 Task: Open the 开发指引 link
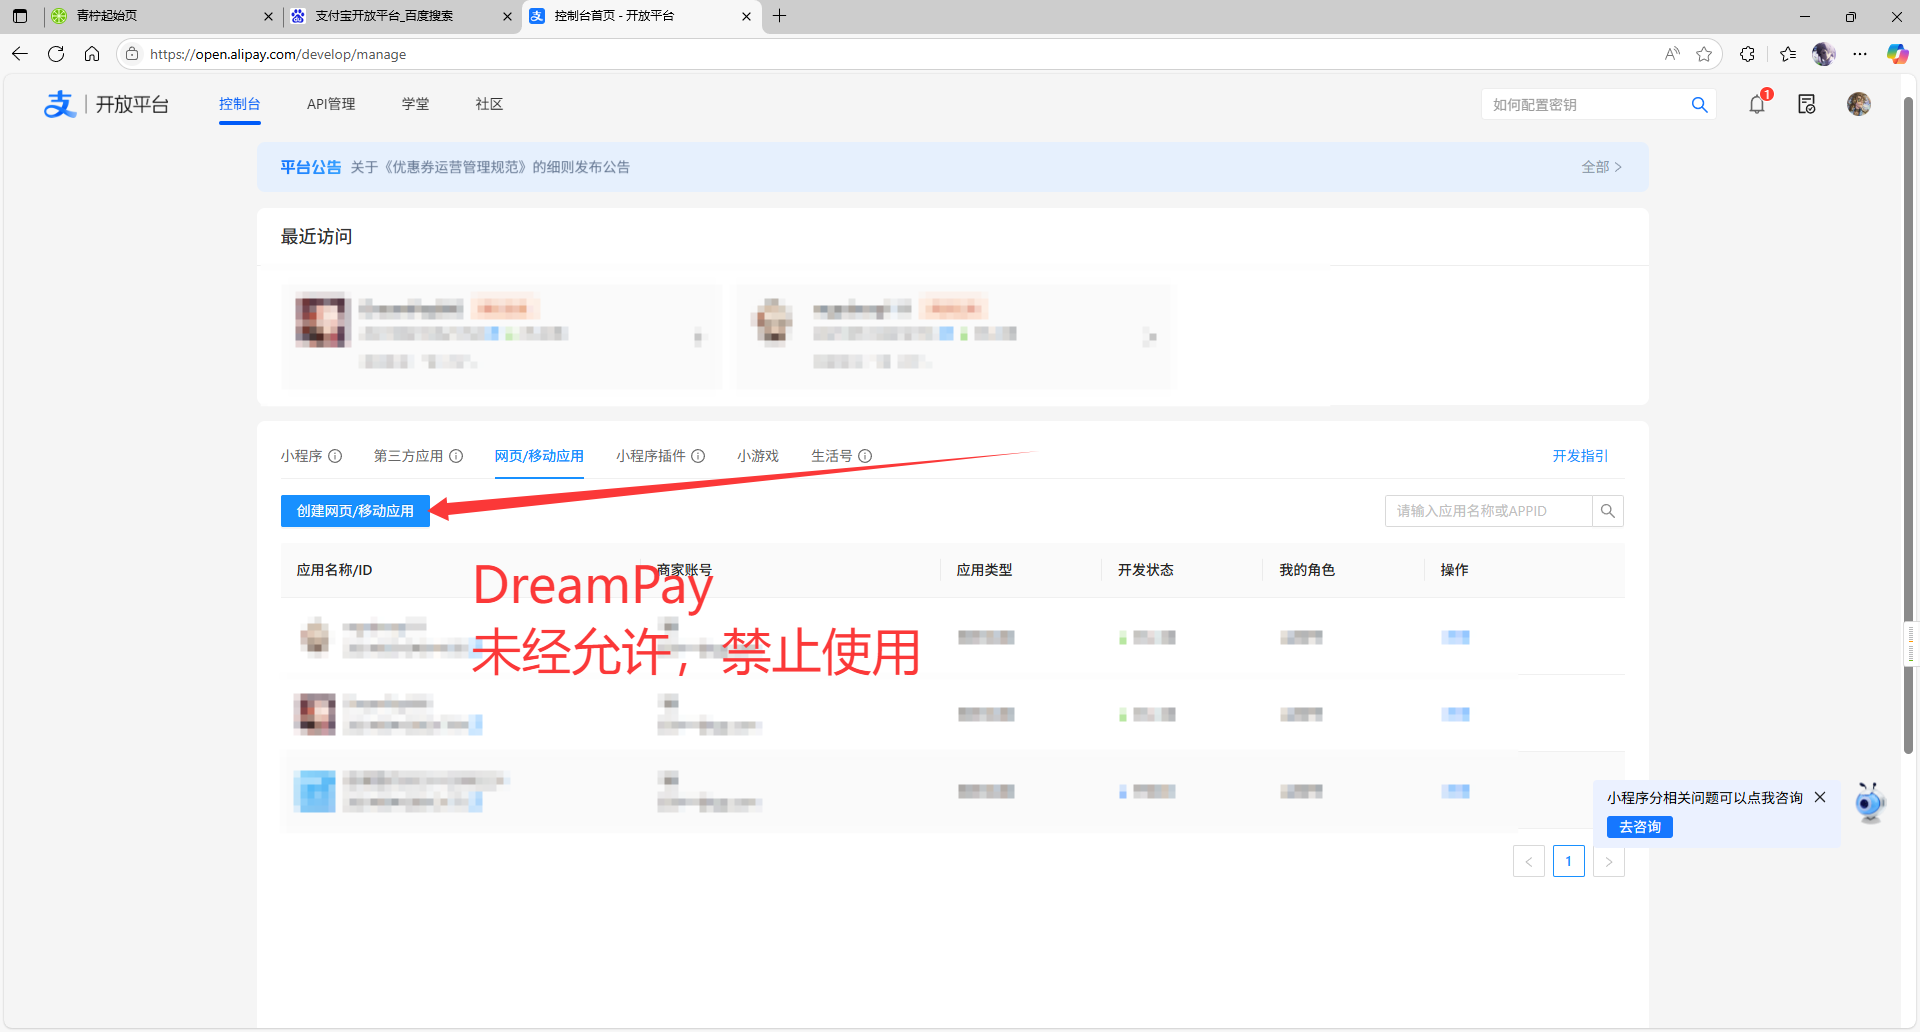tap(1580, 456)
